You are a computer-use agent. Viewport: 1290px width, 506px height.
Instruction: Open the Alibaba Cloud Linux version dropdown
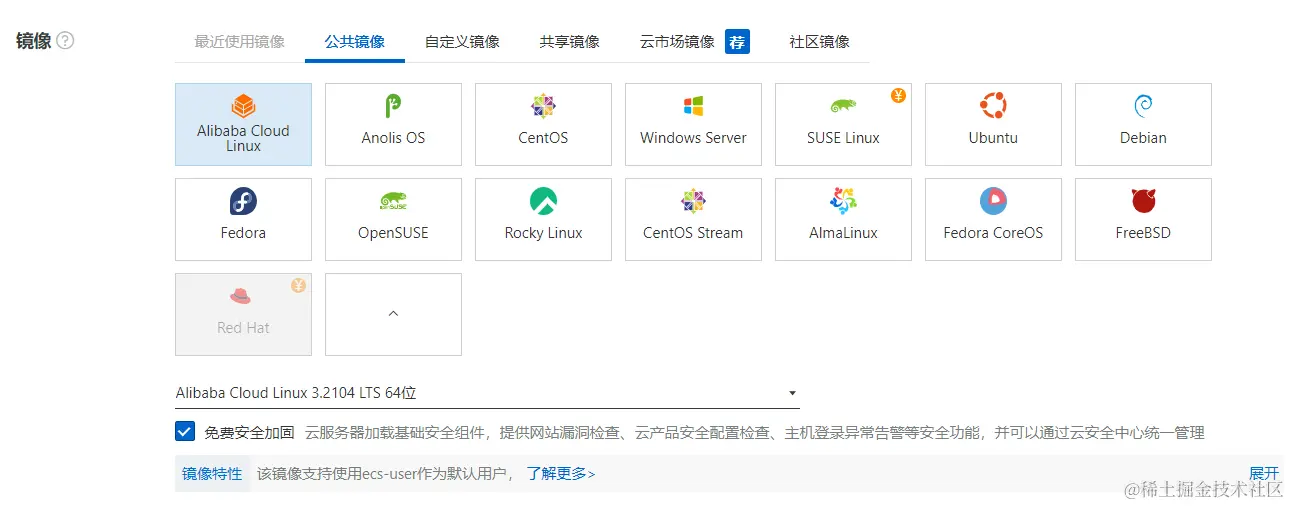pos(487,393)
